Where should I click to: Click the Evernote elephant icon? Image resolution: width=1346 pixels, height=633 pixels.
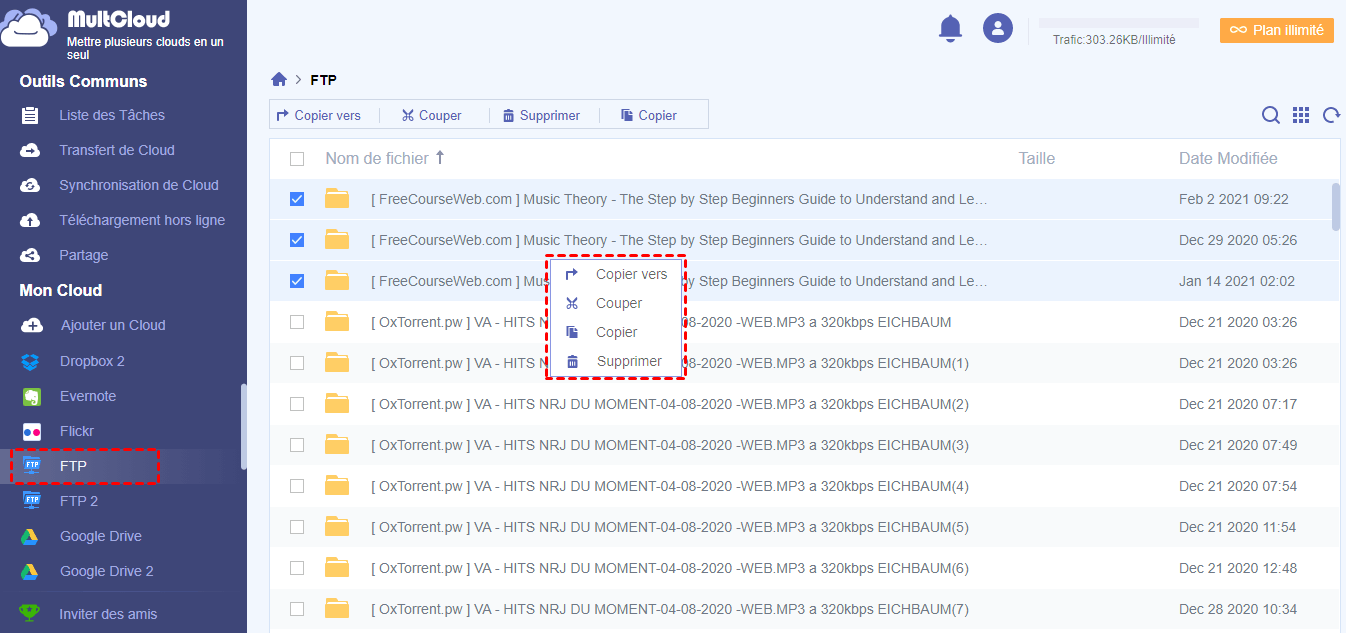(x=32, y=396)
